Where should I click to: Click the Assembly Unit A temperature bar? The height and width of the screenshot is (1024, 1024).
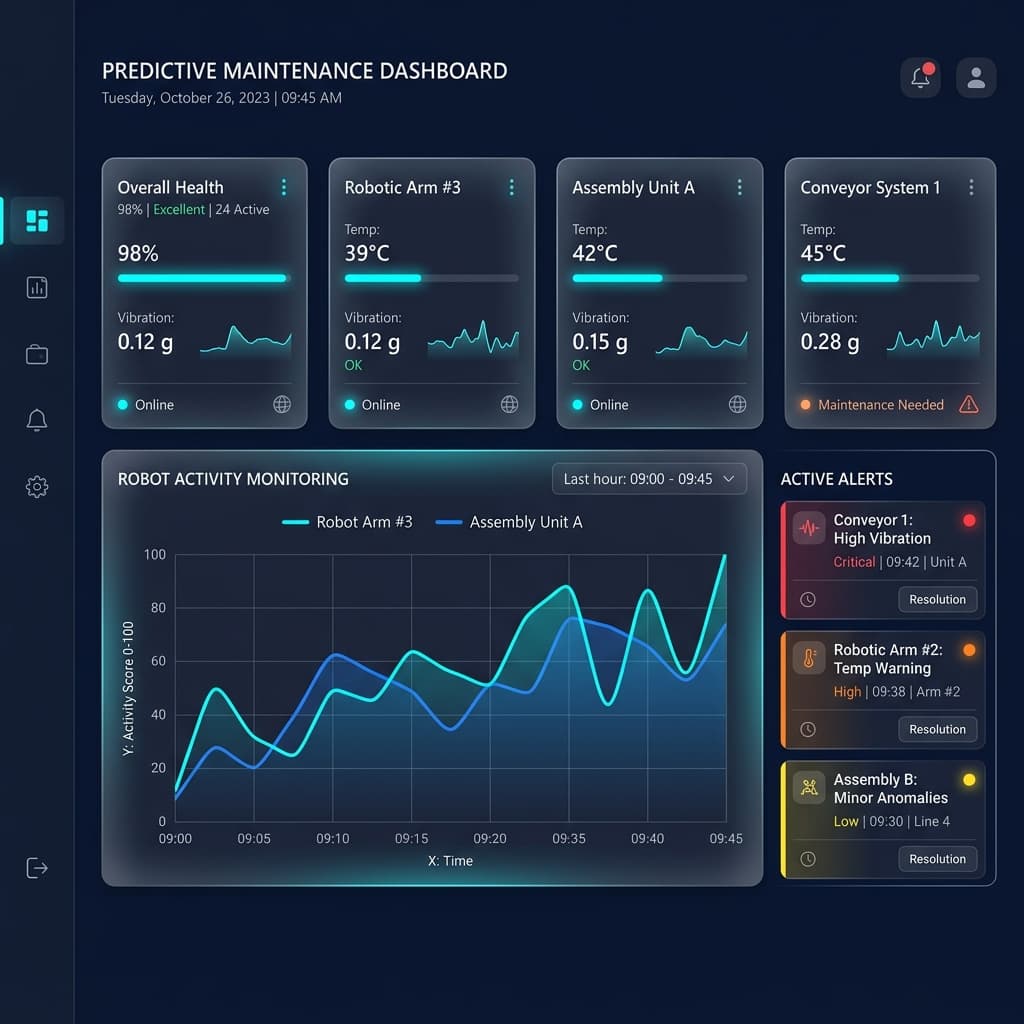click(x=660, y=278)
